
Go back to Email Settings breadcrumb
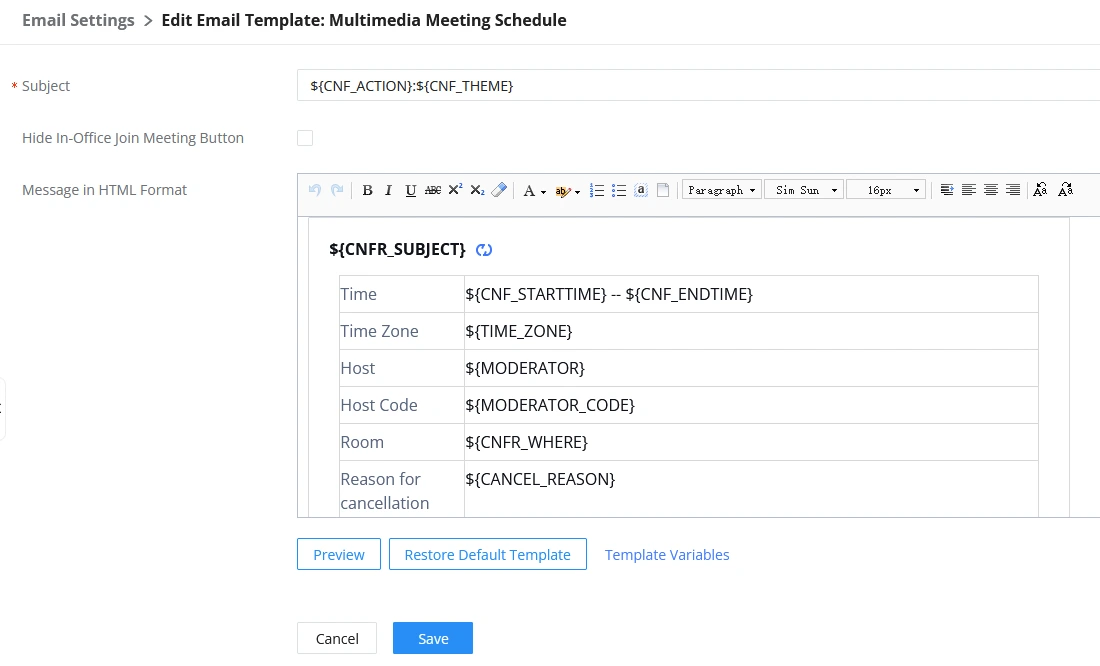click(78, 20)
